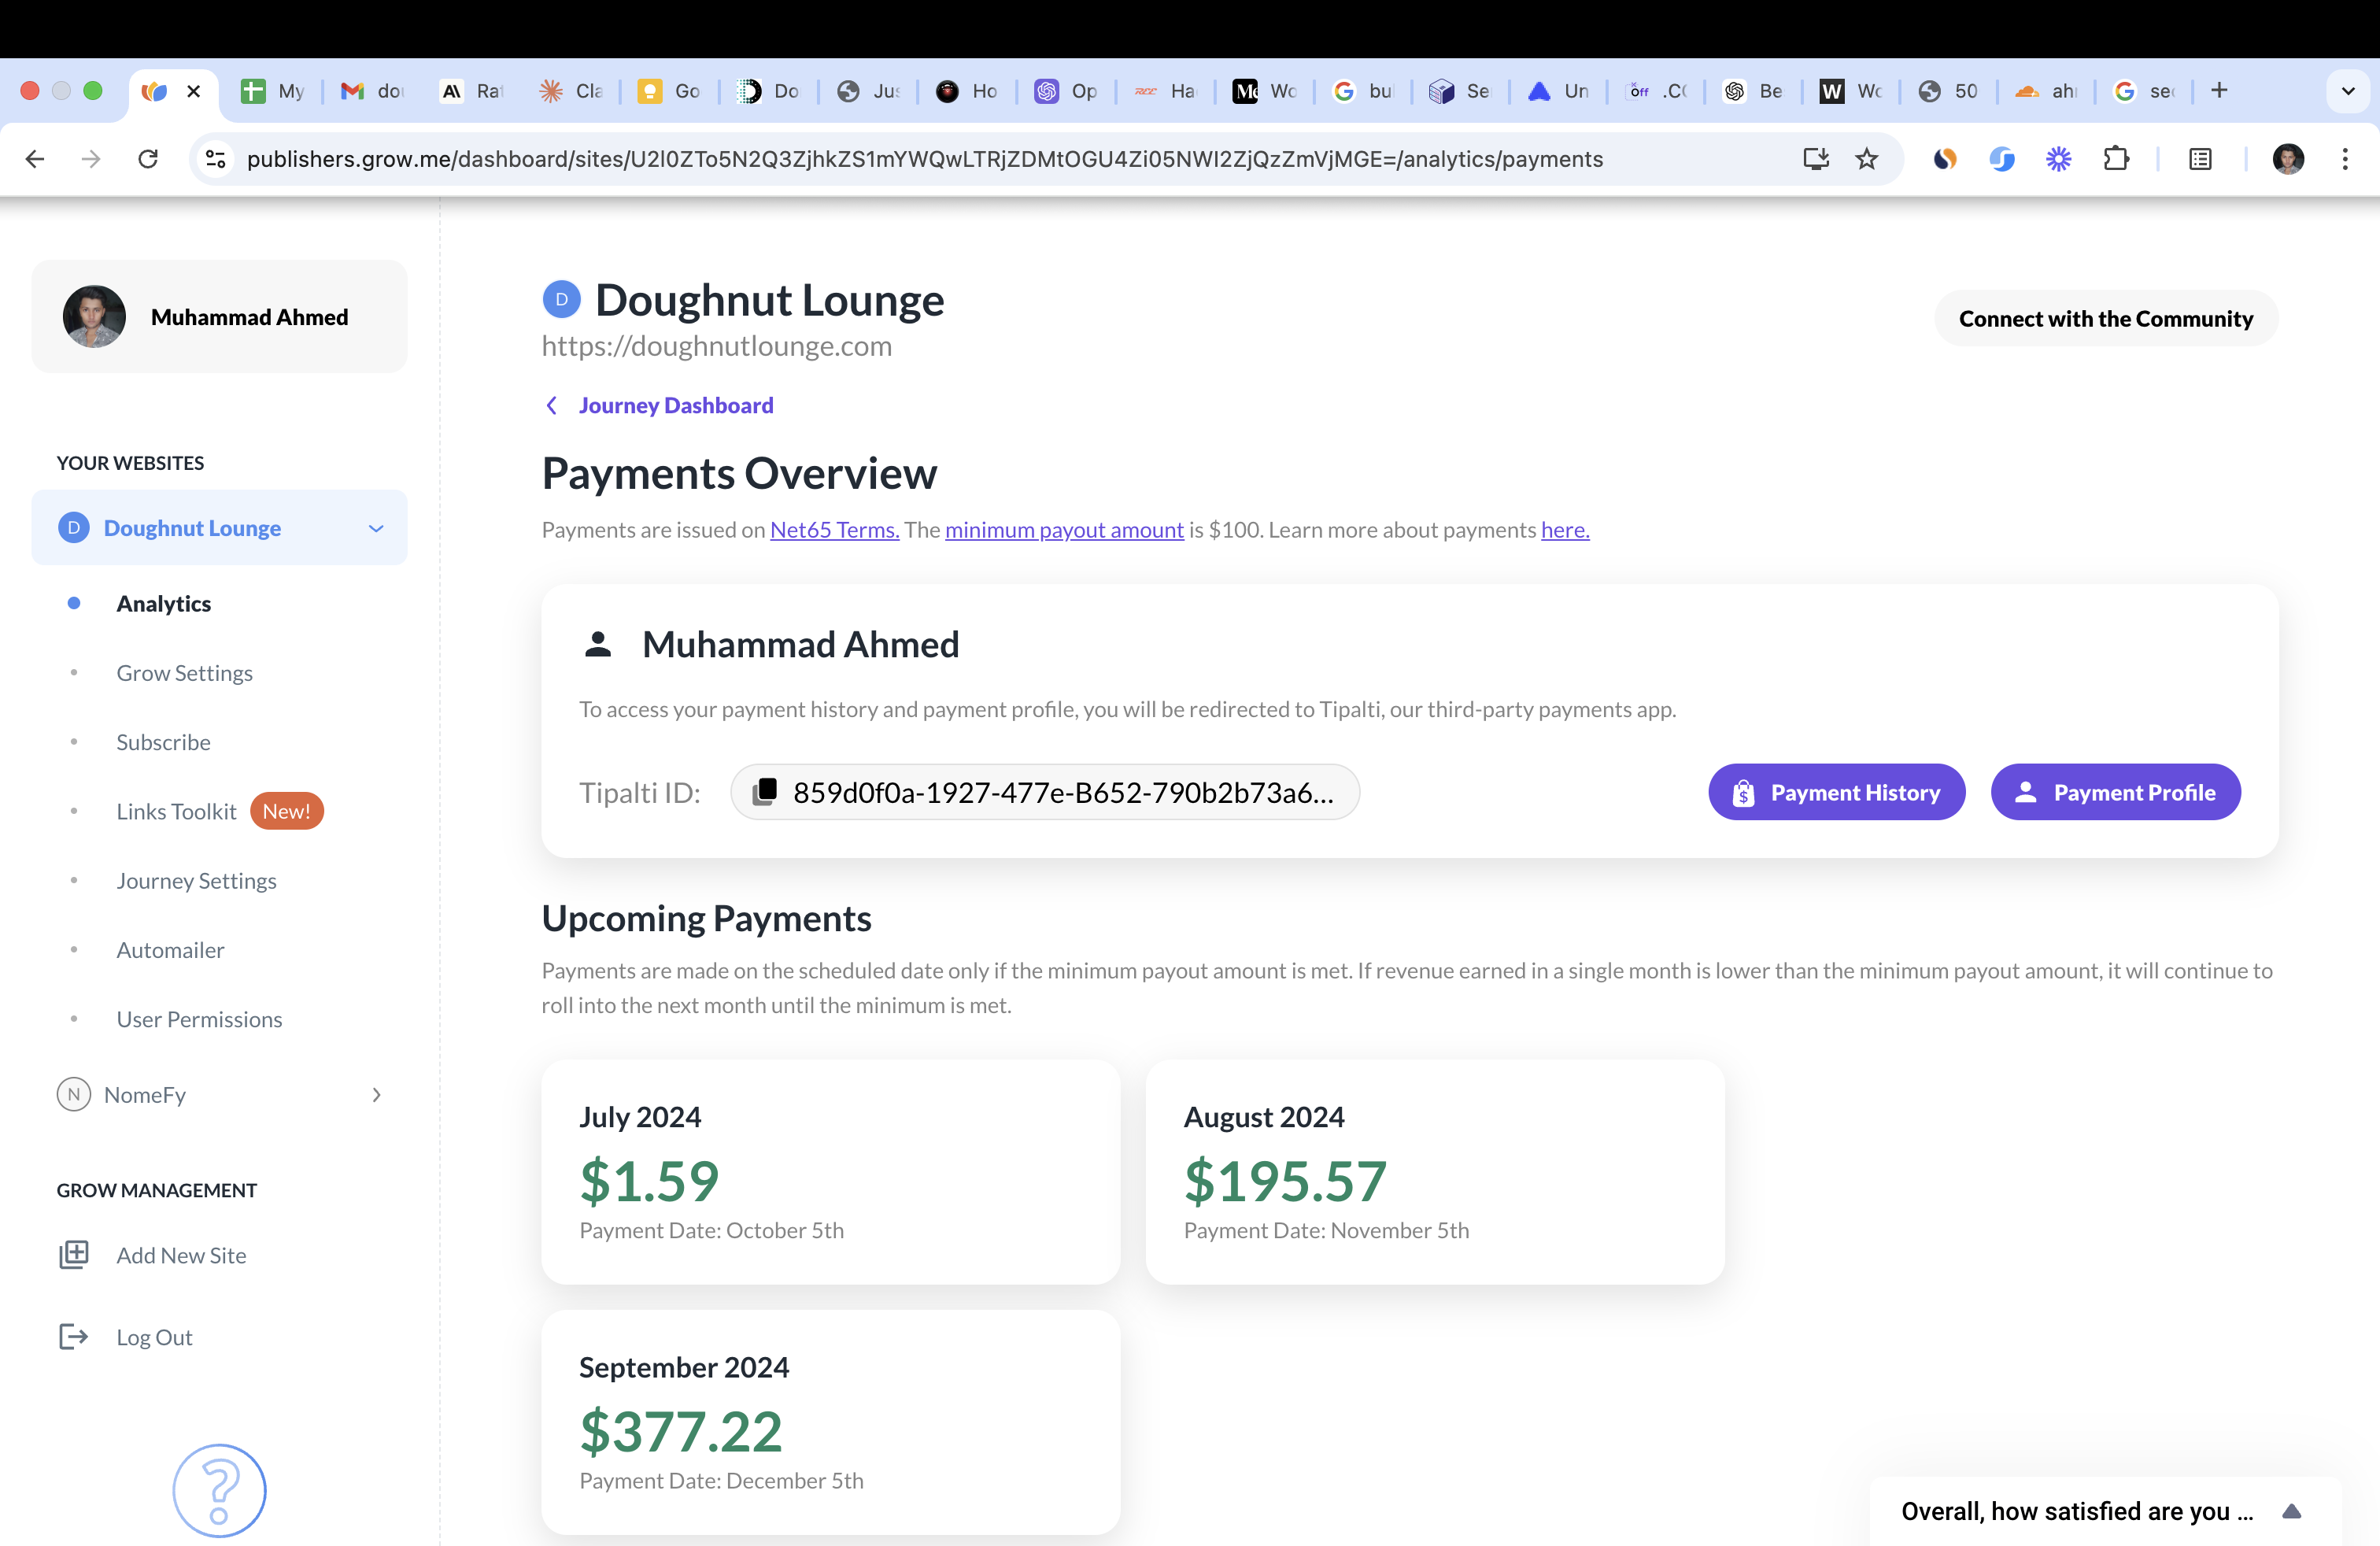Click the NomeFy N site badge
The height and width of the screenshot is (1546, 2380).
(74, 1094)
